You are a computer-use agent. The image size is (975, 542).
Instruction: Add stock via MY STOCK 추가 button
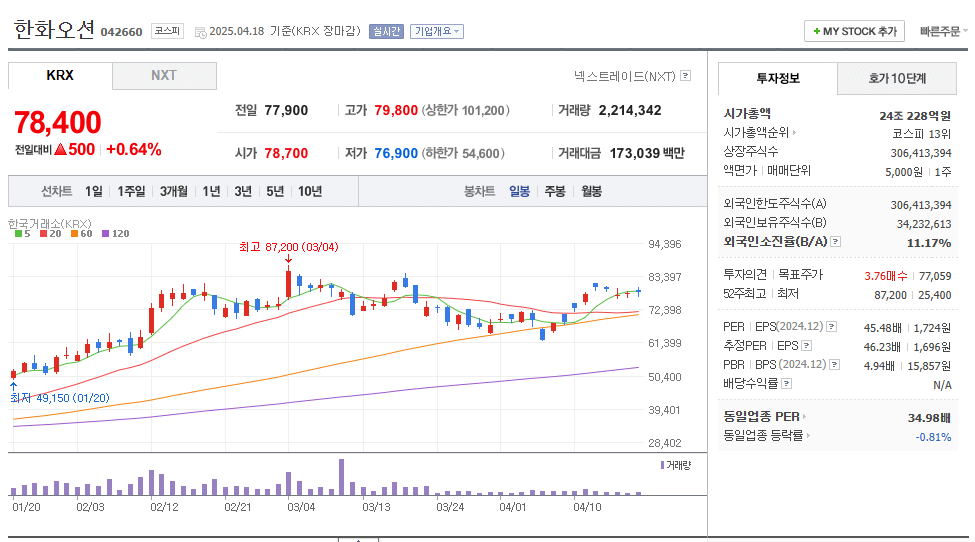[x=854, y=31]
